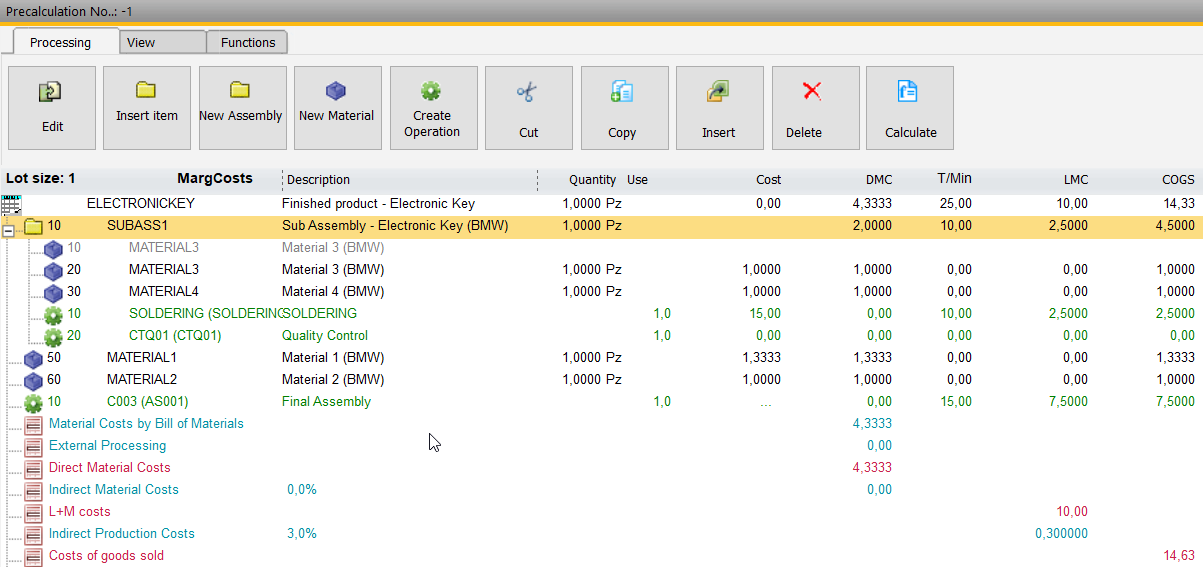
Task: Select MATERIAL1 tree item
Action: point(142,358)
